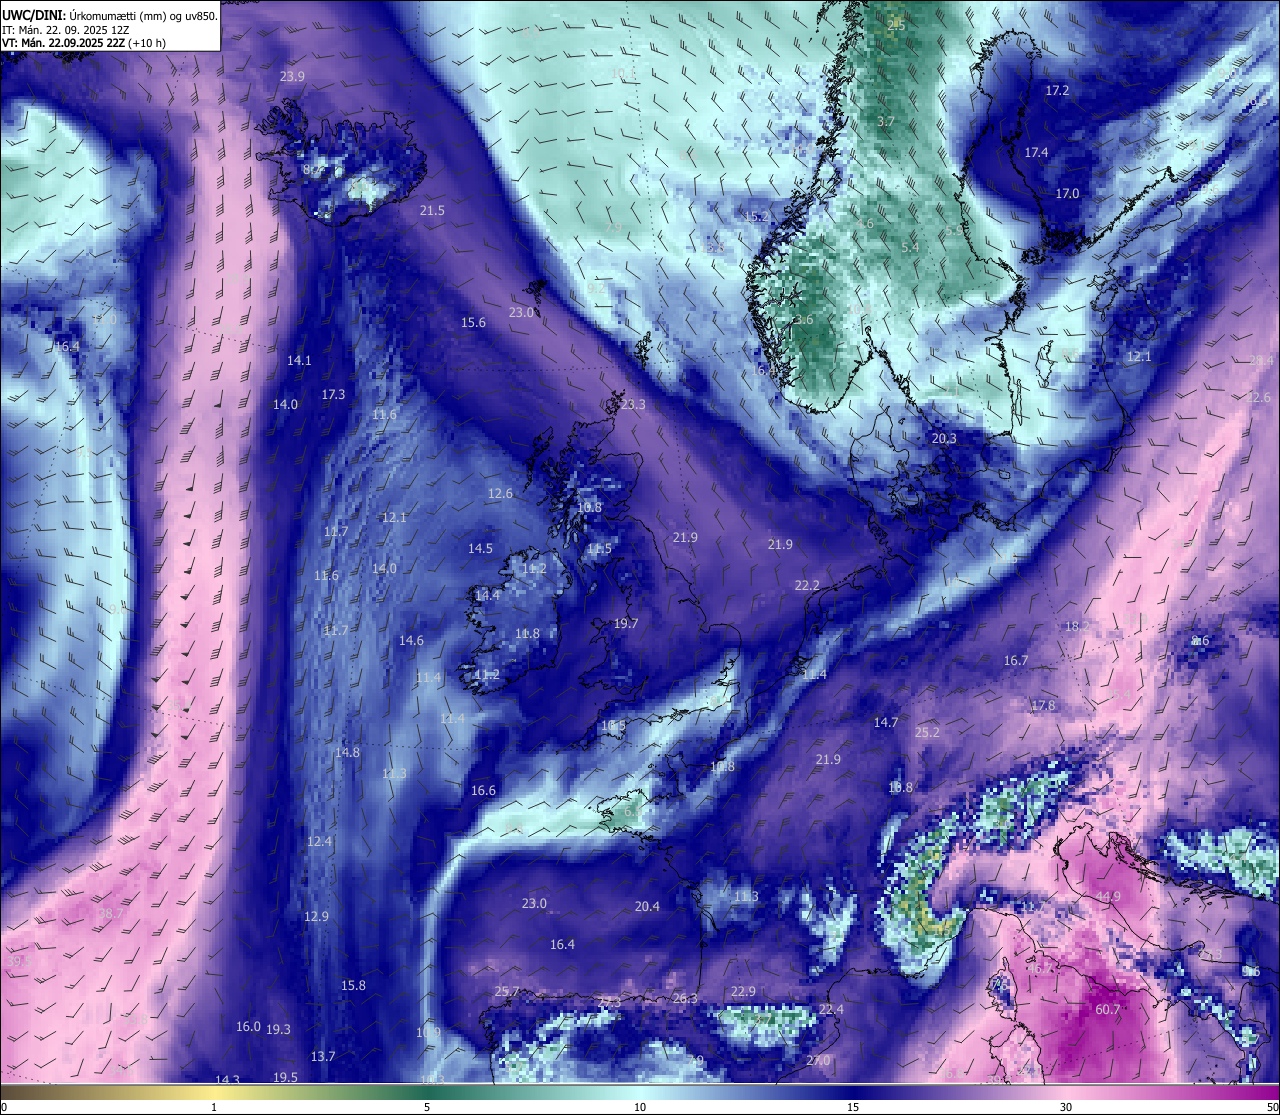Select the 1 mark on the color scale
This screenshot has width=1280, height=1115.
click(214, 1107)
